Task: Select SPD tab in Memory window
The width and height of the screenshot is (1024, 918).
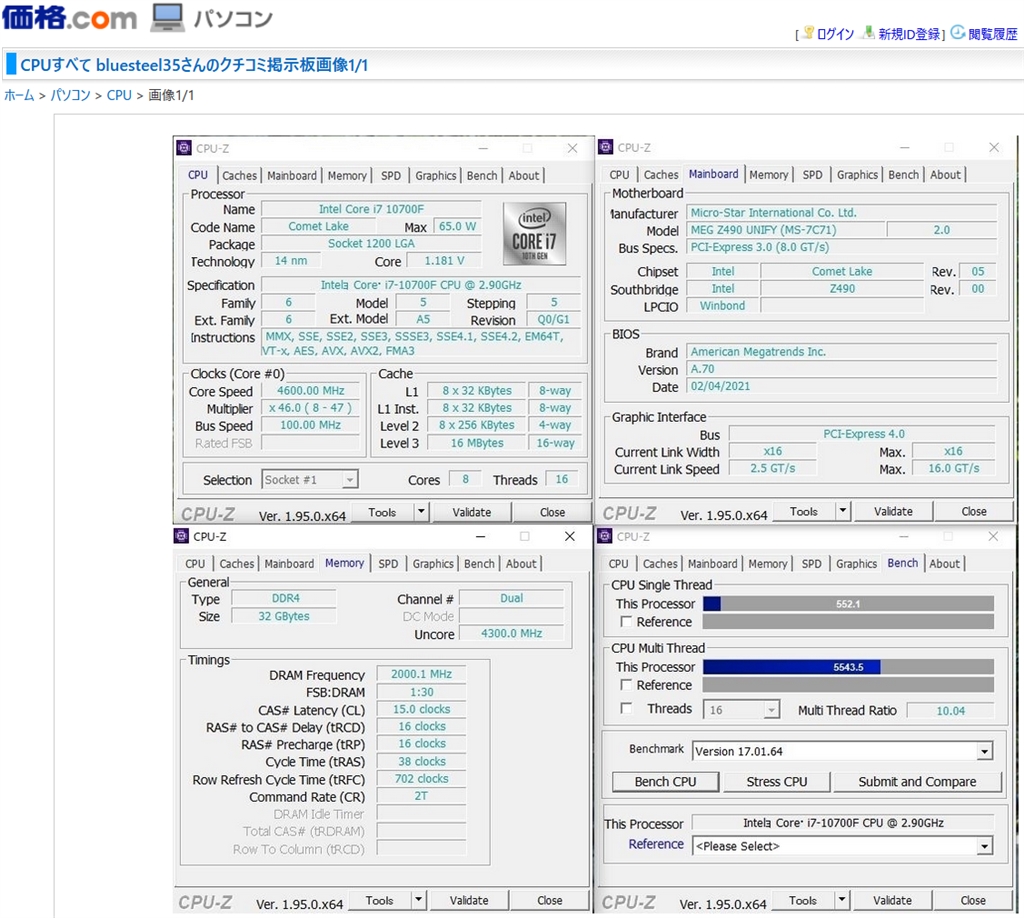Action: click(388, 564)
